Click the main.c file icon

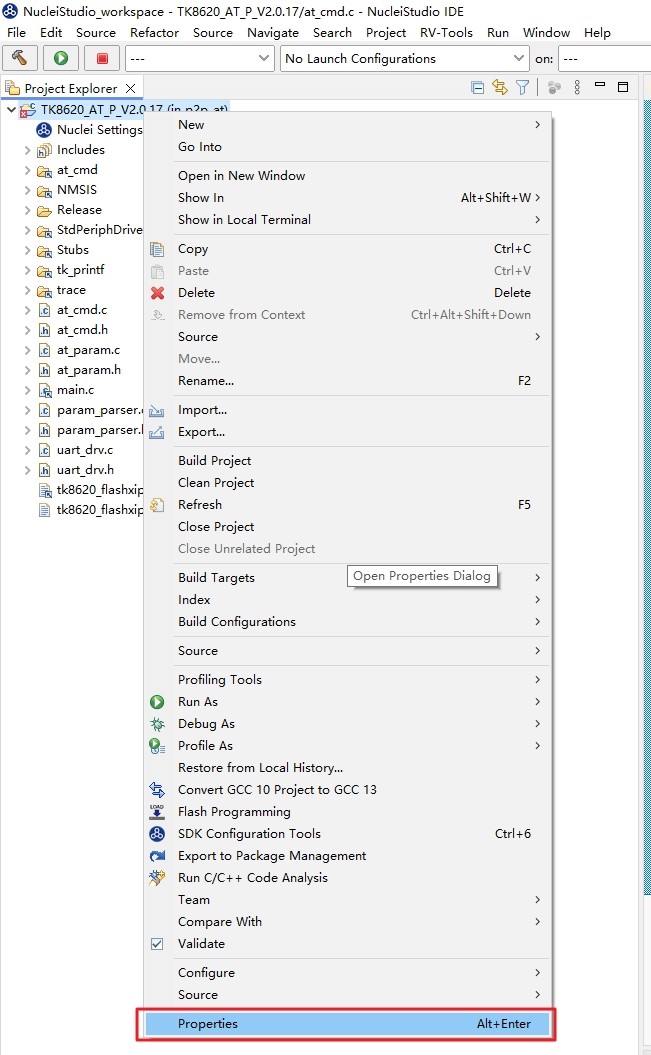[x=44, y=390]
